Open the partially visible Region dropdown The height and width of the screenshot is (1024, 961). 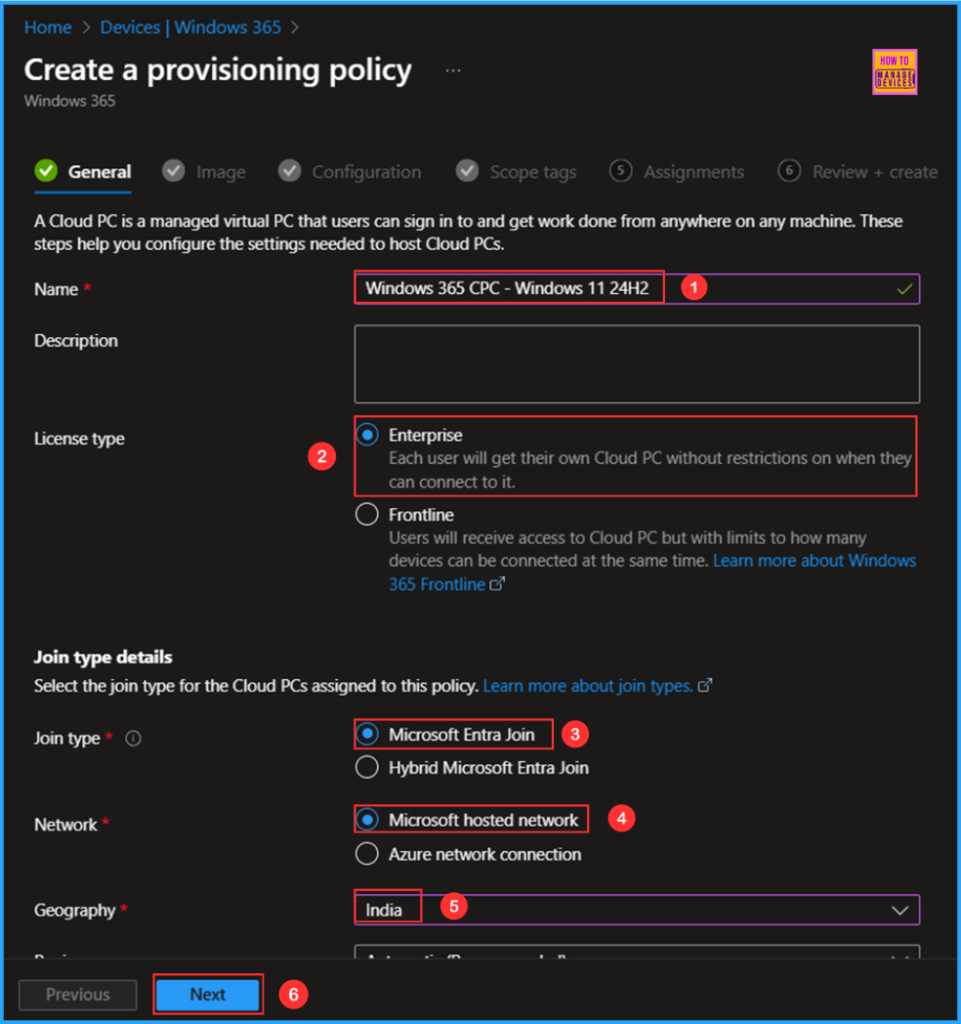click(x=637, y=952)
